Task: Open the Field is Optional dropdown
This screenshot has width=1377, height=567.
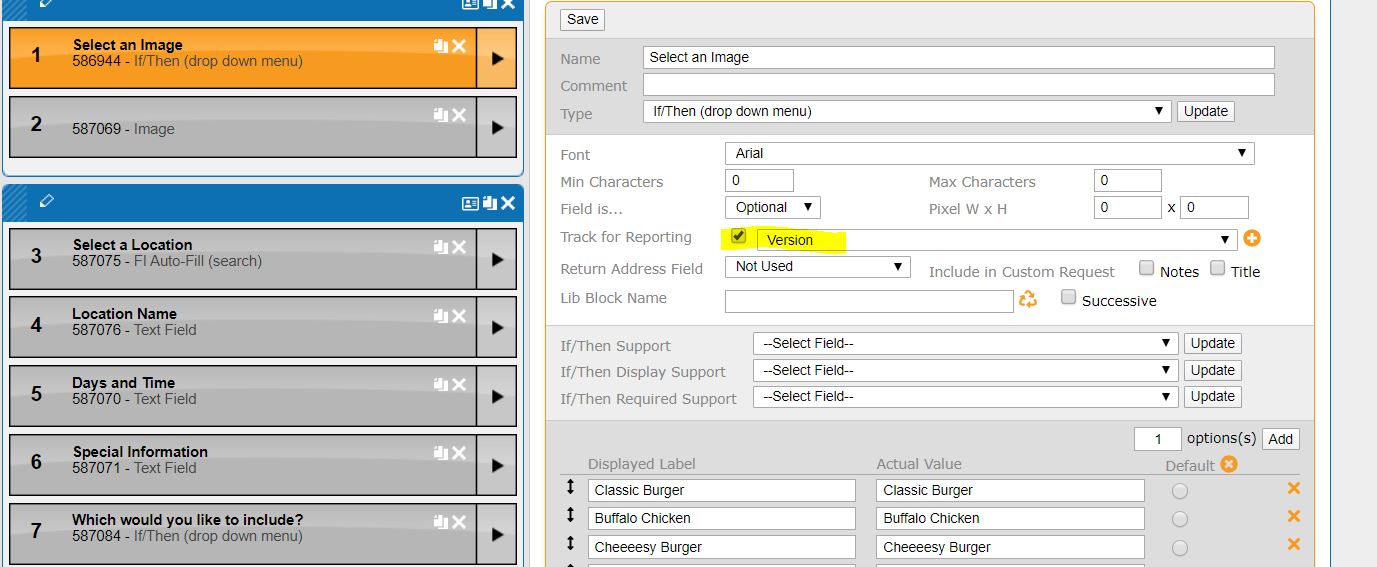Action: tap(772, 208)
